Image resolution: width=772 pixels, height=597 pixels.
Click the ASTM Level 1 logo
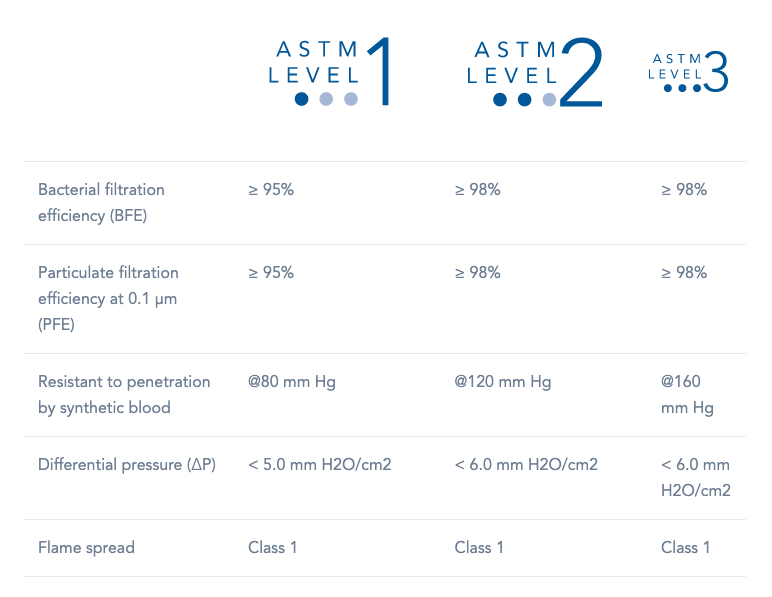pyautogui.click(x=329, y=72)
